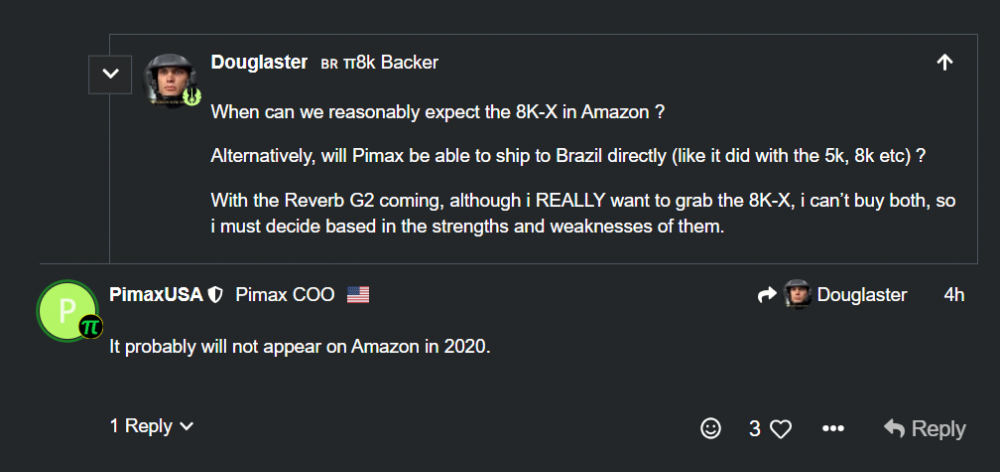Image resolution: width=1000 pixels, height=472 pixels.
Task: Open the emoji reaction picker
Action: [x=710, y=428]
